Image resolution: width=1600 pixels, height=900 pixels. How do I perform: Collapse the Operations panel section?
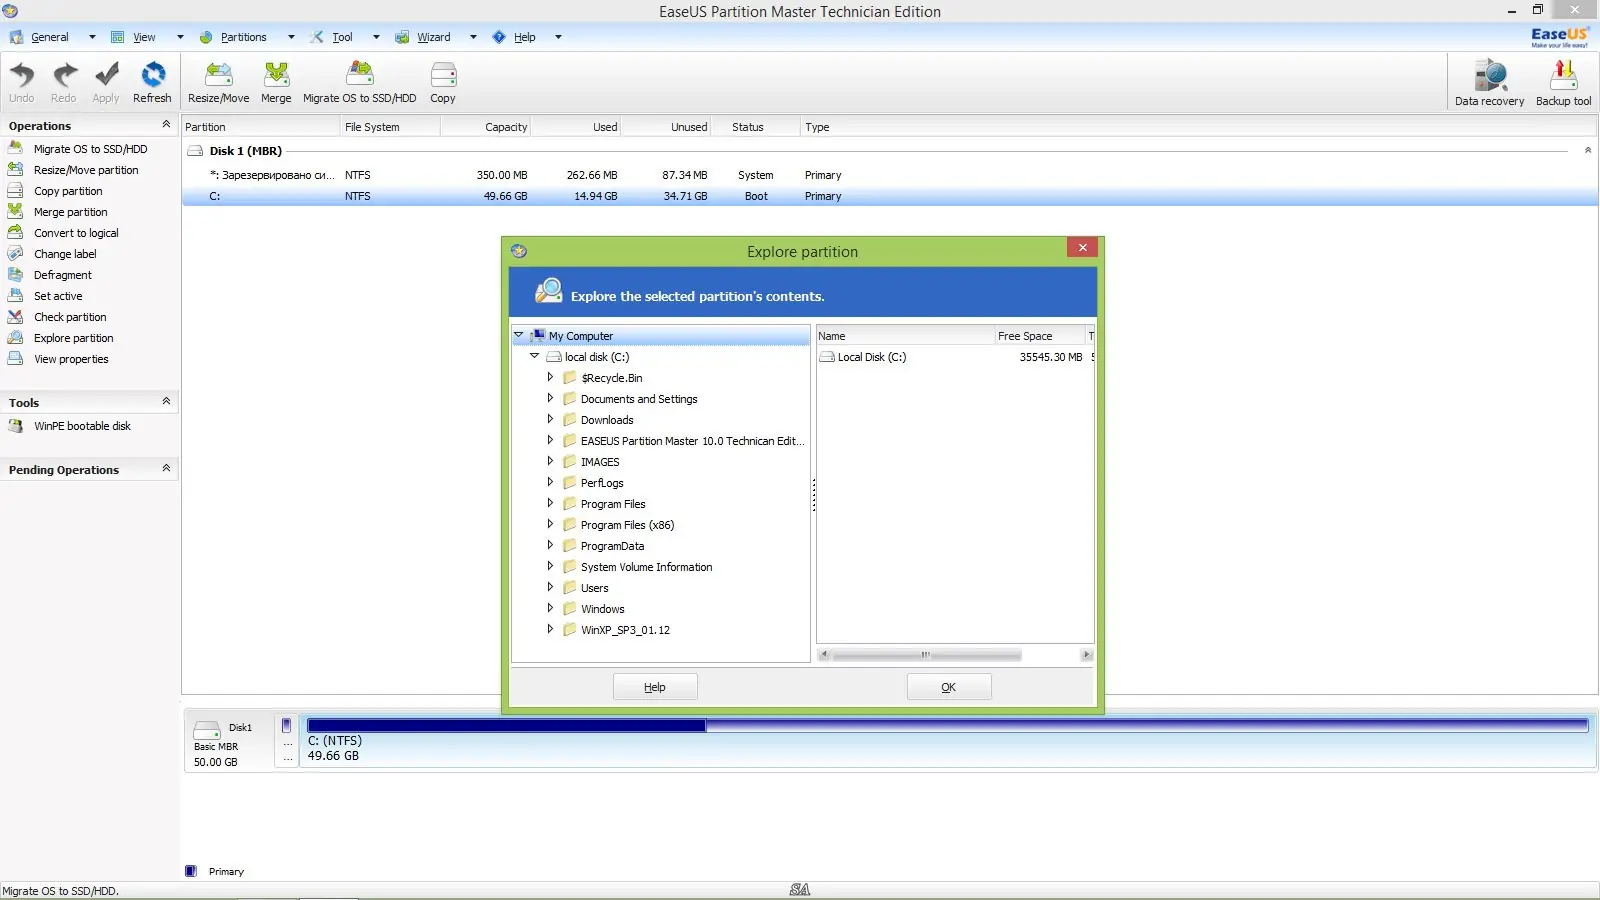[166, 124]
